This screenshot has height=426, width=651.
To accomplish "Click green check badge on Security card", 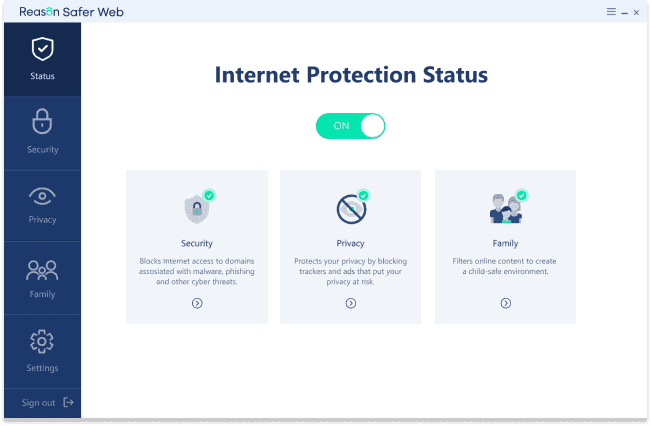I will [x=209, y=195].
